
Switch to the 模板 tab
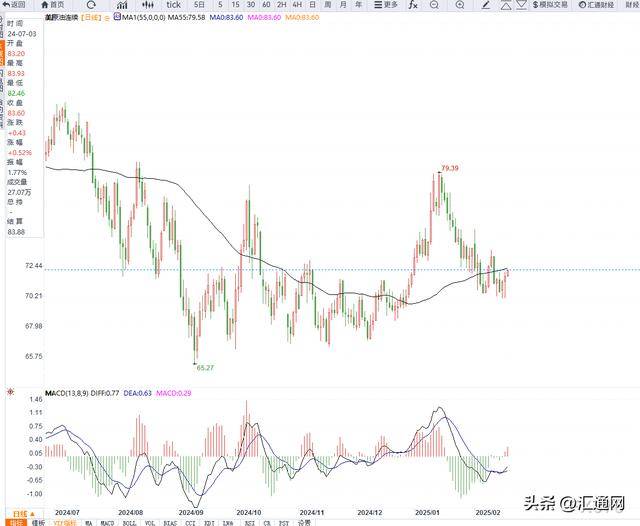coord(38,523)
